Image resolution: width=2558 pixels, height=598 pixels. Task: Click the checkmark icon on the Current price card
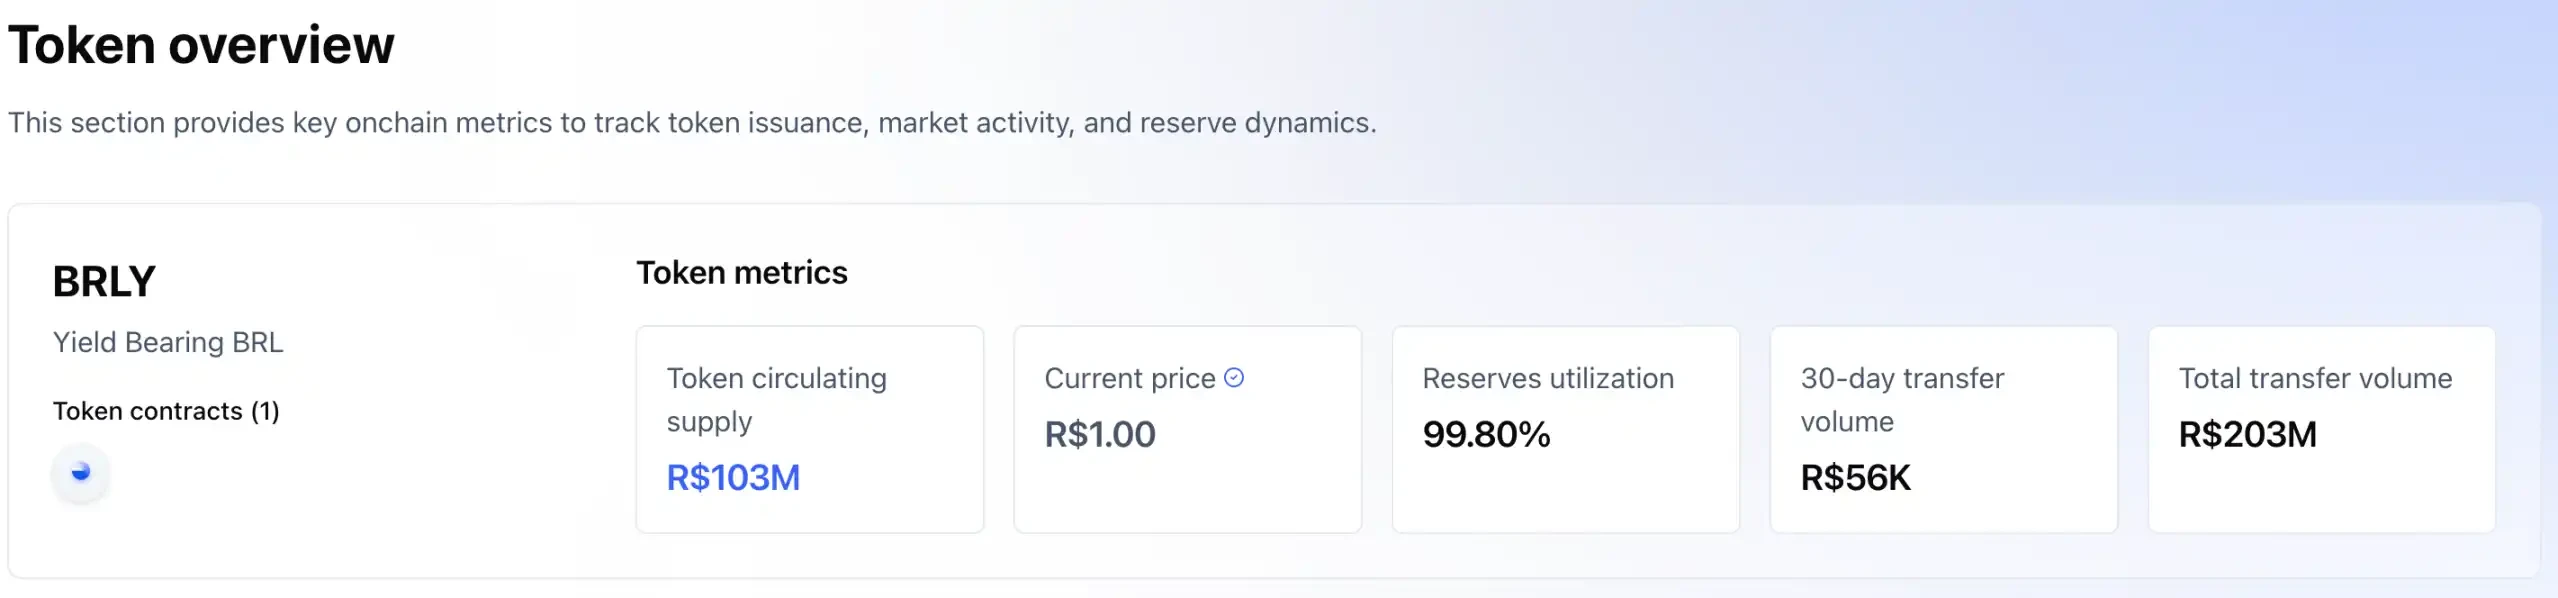coord(1236,378)
